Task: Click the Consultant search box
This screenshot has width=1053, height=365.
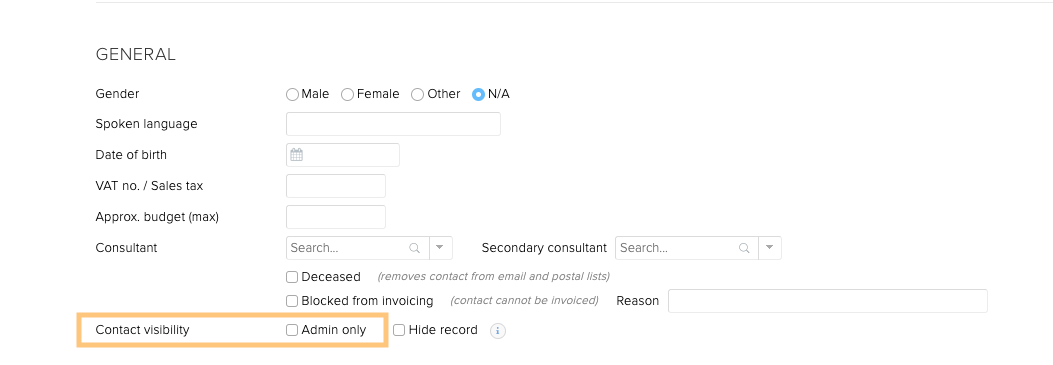Action: (357, 248)
